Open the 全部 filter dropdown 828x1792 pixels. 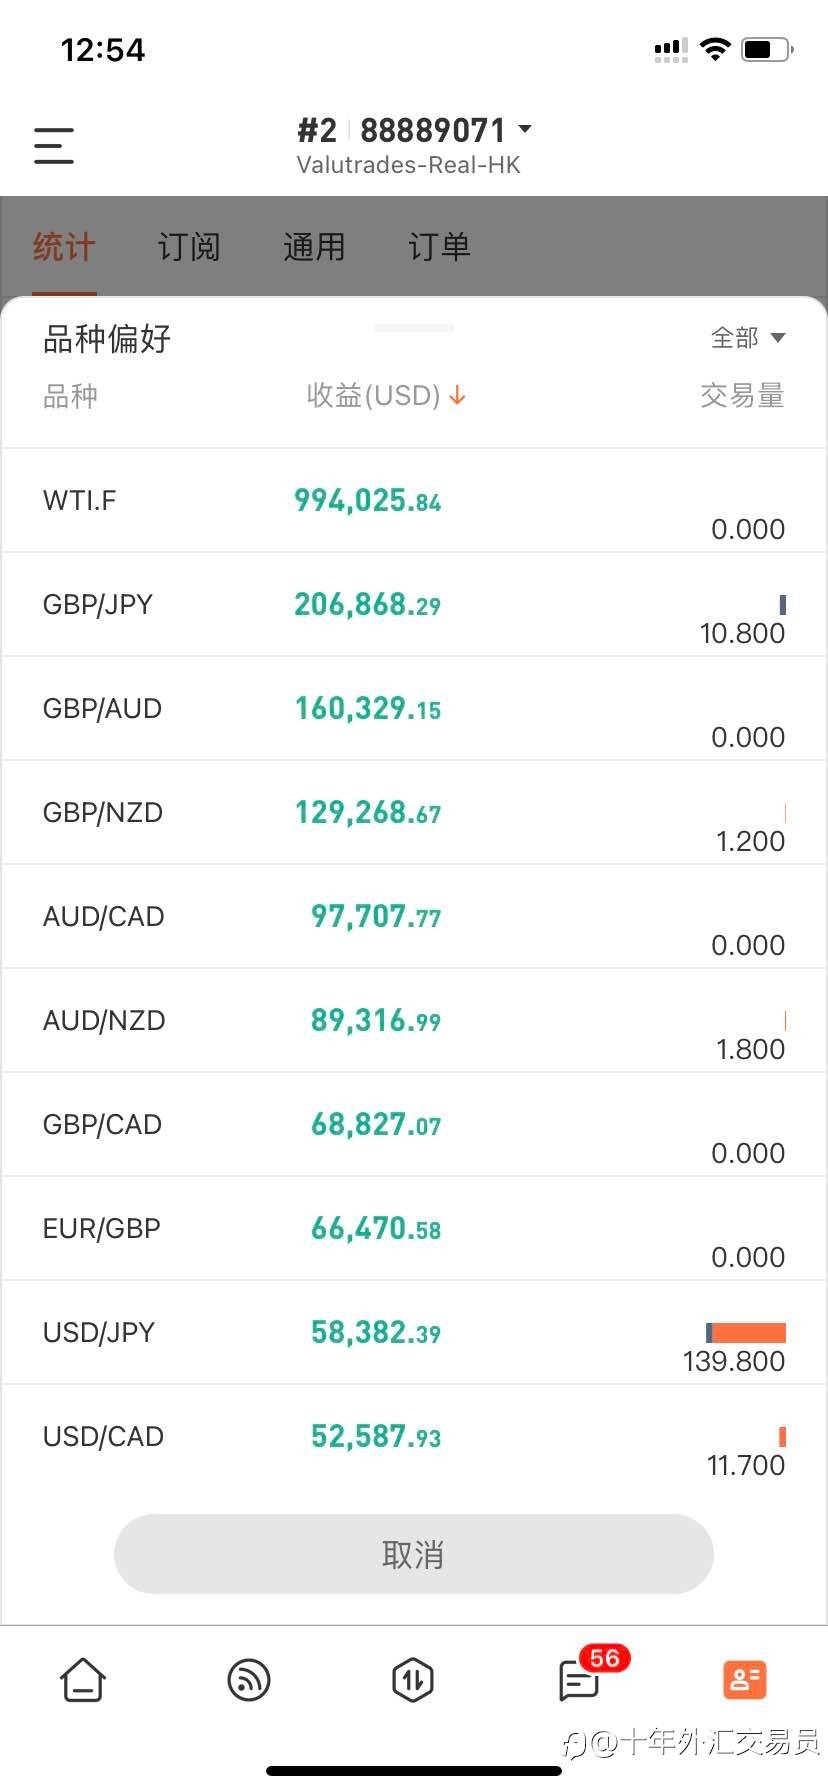coord(747,338)
